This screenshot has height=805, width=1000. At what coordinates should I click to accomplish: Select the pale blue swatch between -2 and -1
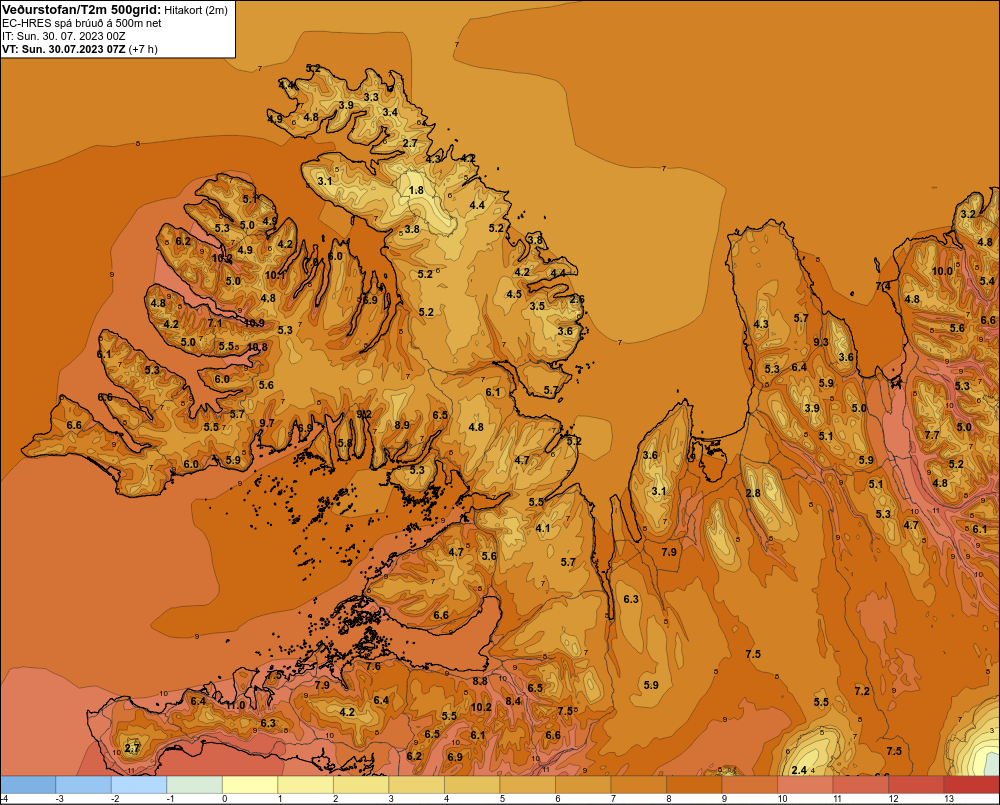coord(139,784)
